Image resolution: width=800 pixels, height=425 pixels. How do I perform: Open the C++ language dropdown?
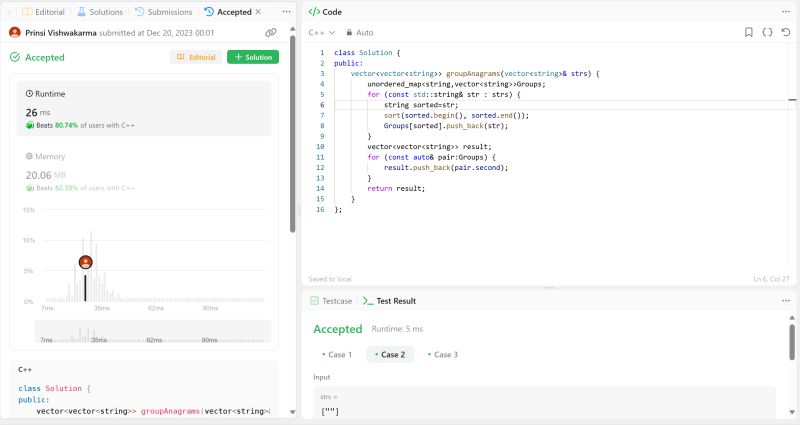pos(321,33)
